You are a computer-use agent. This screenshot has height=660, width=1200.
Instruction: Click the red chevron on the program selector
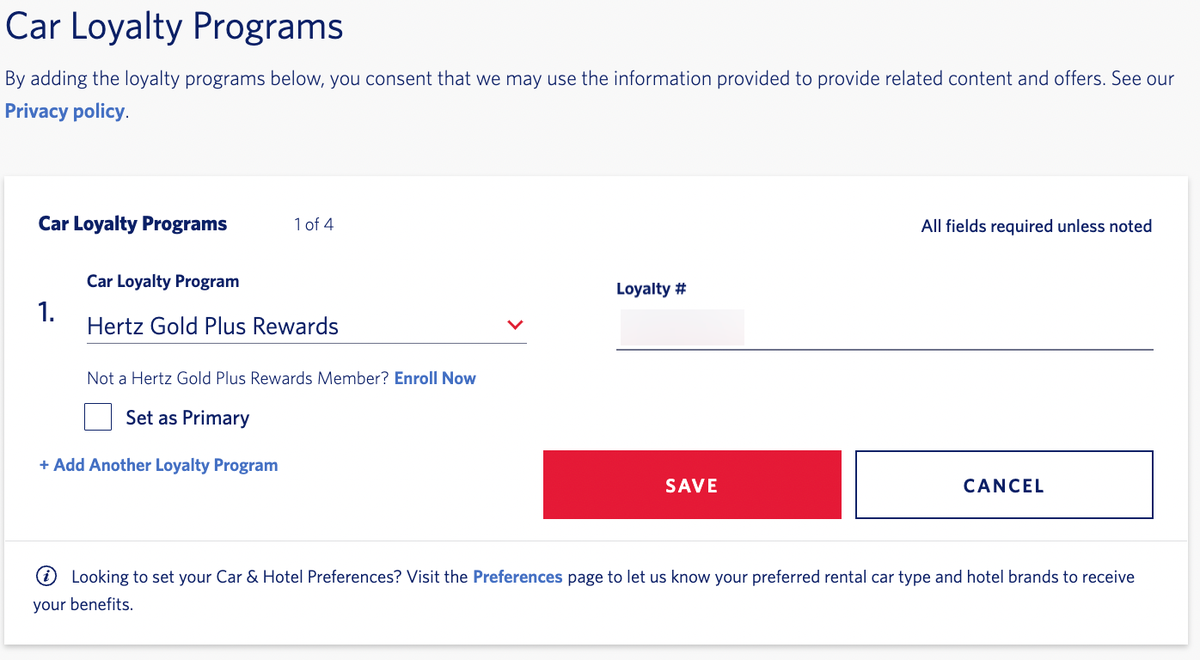[515, 325]
